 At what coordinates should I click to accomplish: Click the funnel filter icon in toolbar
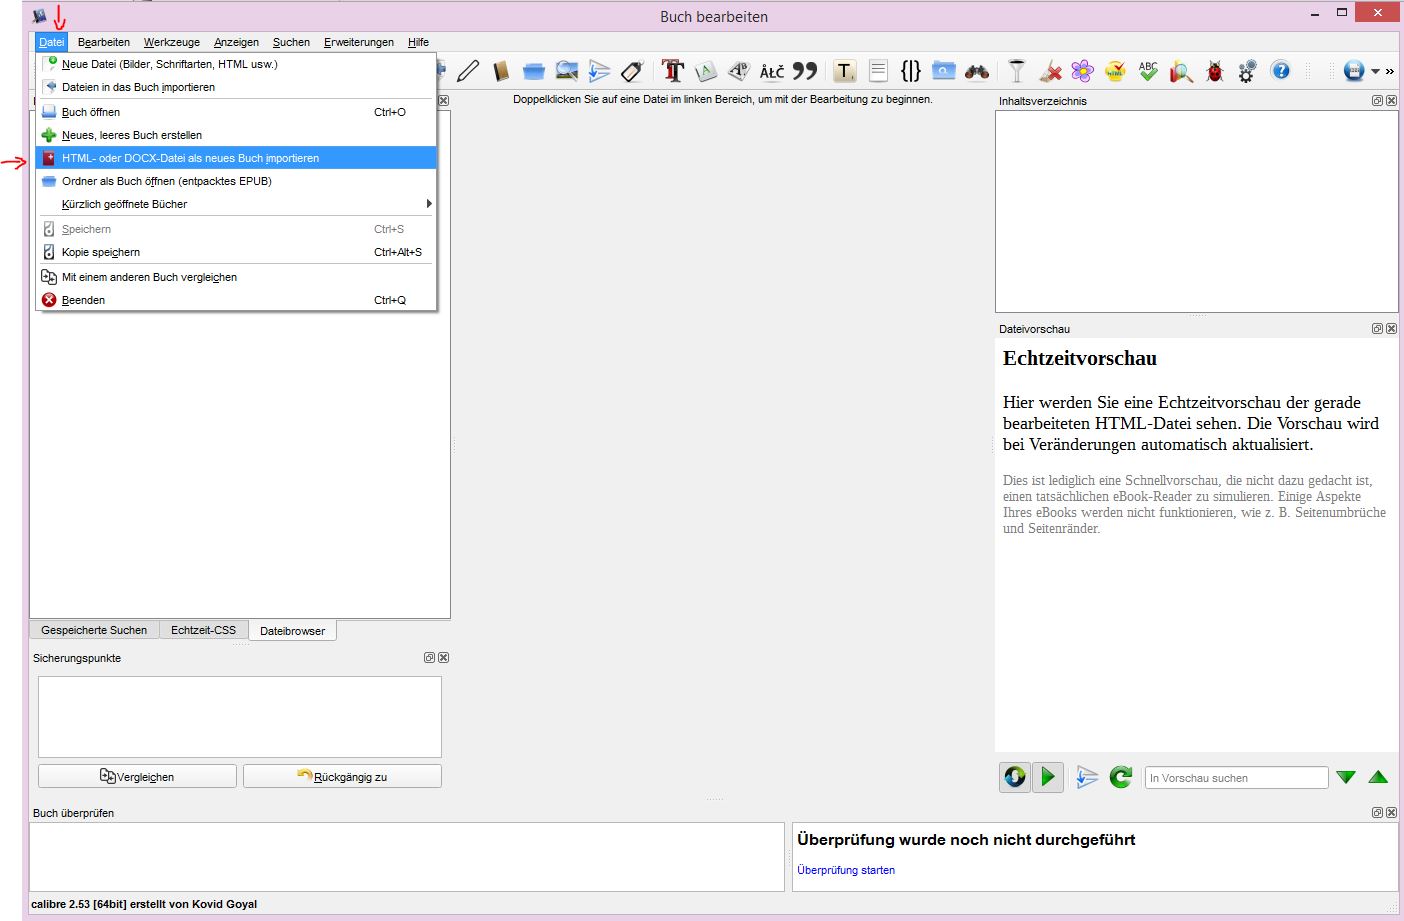1017,71
